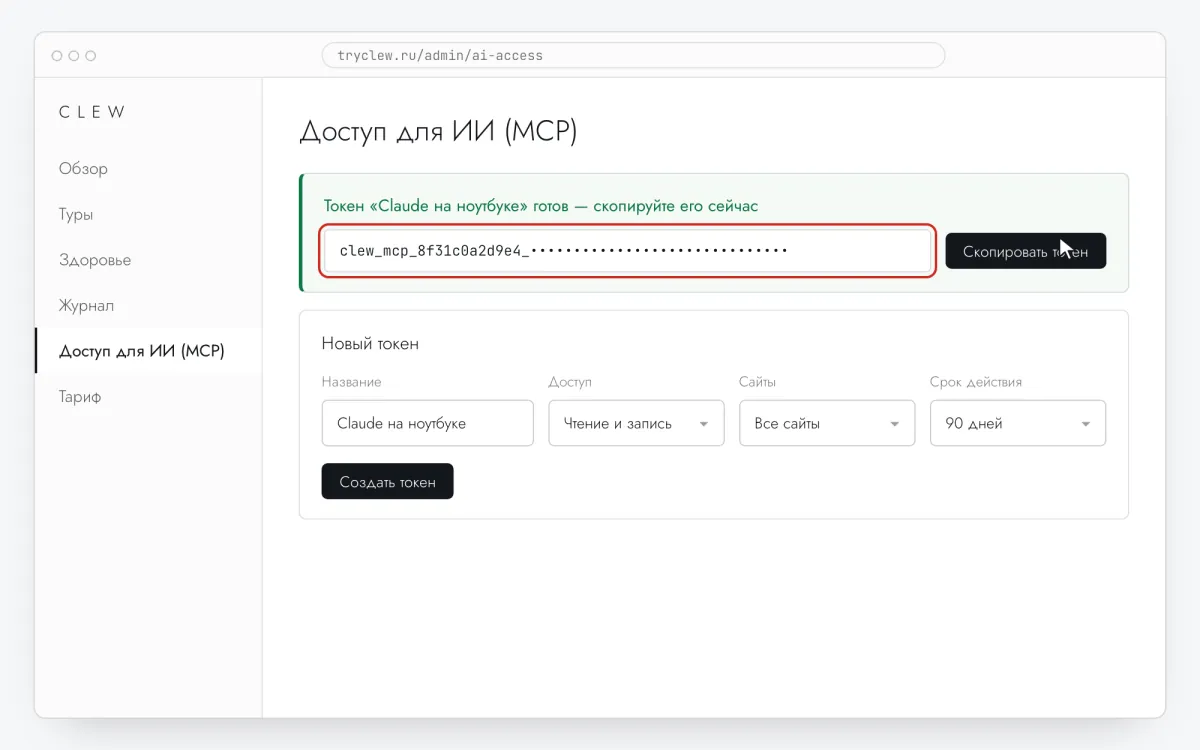The width and height of the screenshot is (1200, 750).
Task: Open the Срок действия dropdown 90 дней
Action: point(1018,423)
